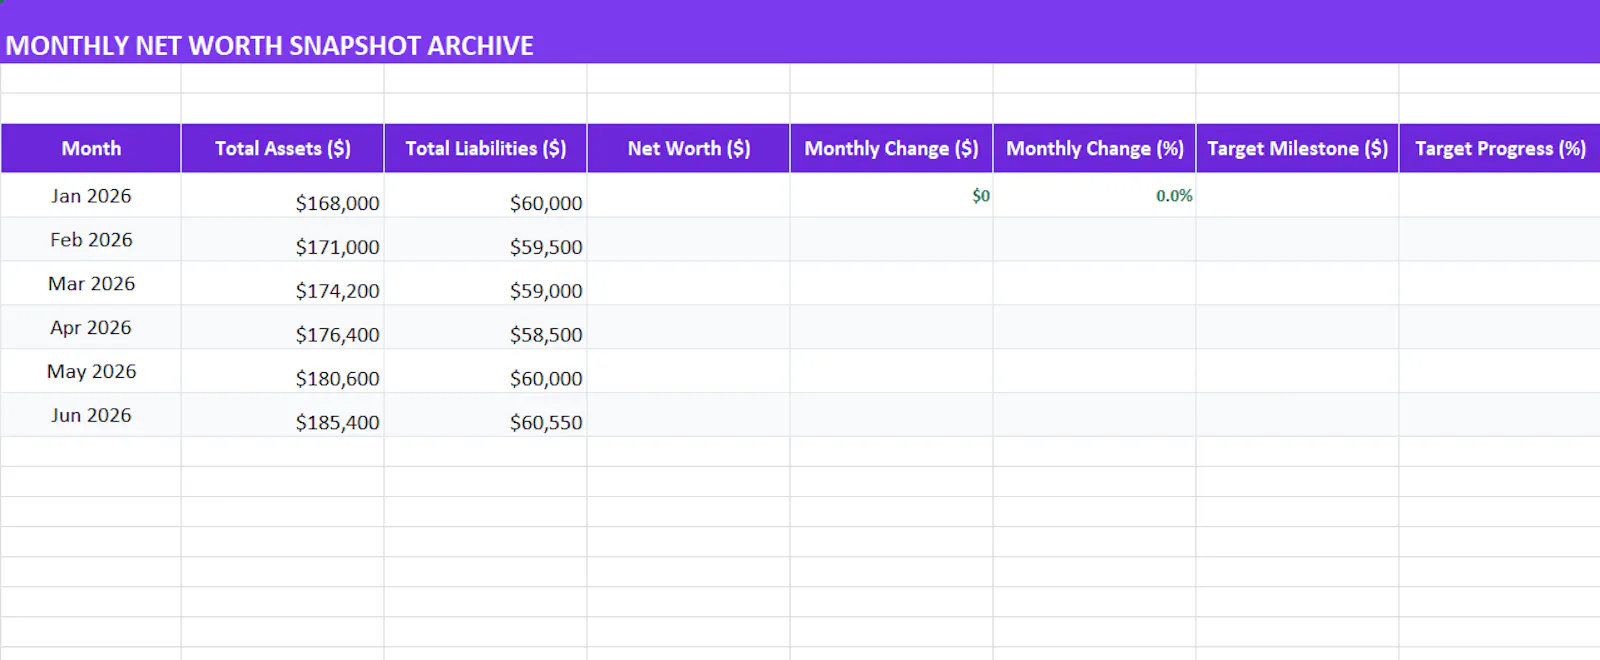Select the $176,400 total assets cell
Viewport: 1600px width, 660px height.
(x=283, y=328)
